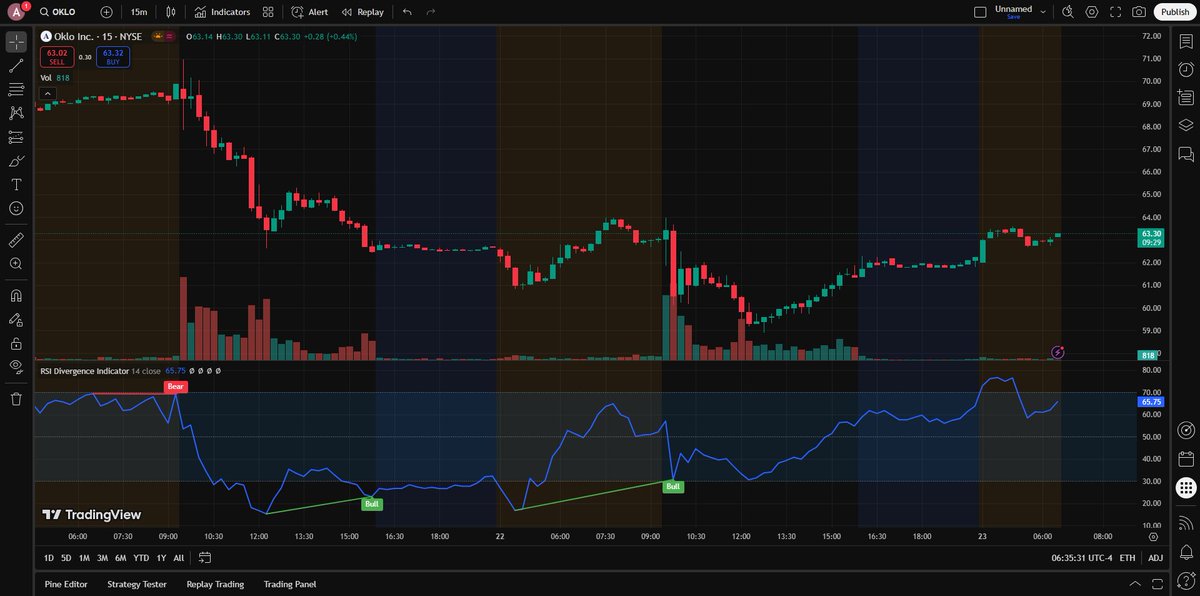Toggle lock all drawings padlock
1200x596 pixels.
point(16,343)
